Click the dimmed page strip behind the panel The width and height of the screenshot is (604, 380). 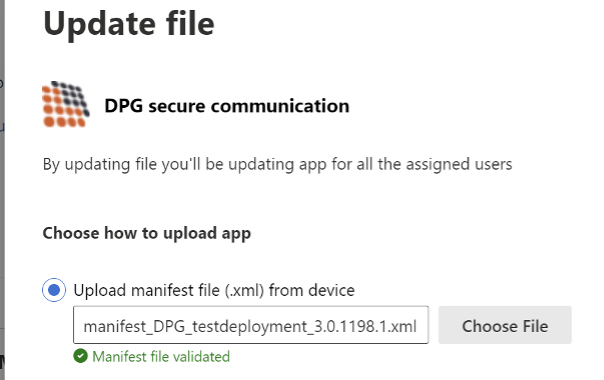click(x=2, y=190)
